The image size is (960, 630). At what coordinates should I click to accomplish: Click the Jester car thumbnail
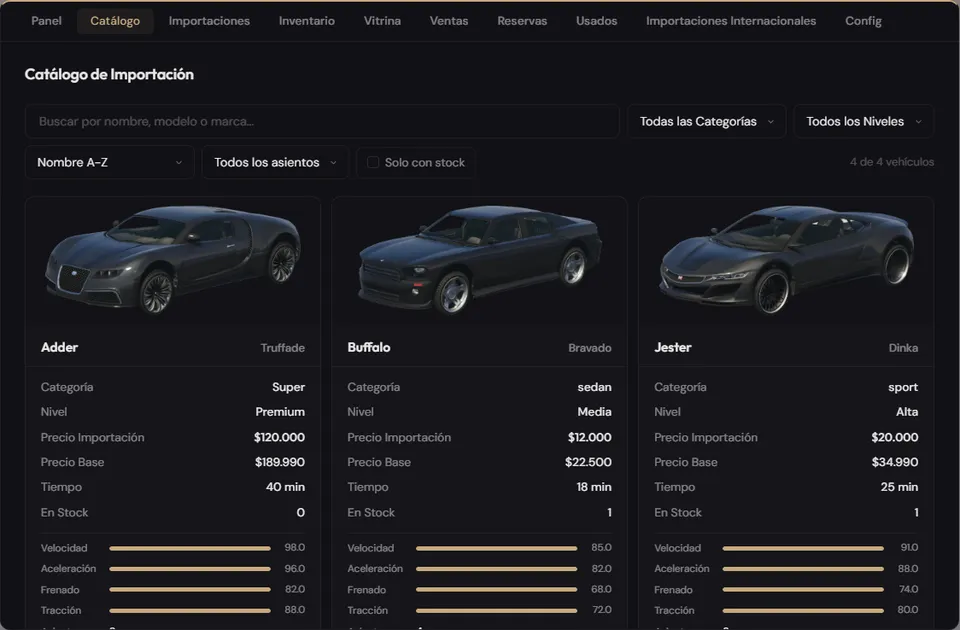click(786, 260)
